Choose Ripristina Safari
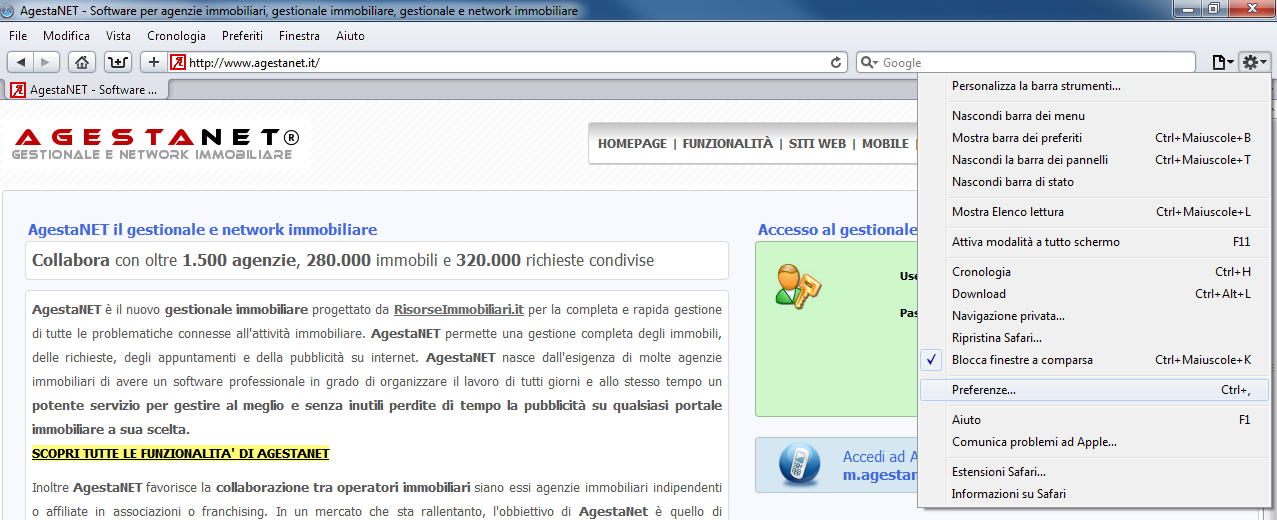The height and width of the screenshot is (520, 1277). [1094, 338]
